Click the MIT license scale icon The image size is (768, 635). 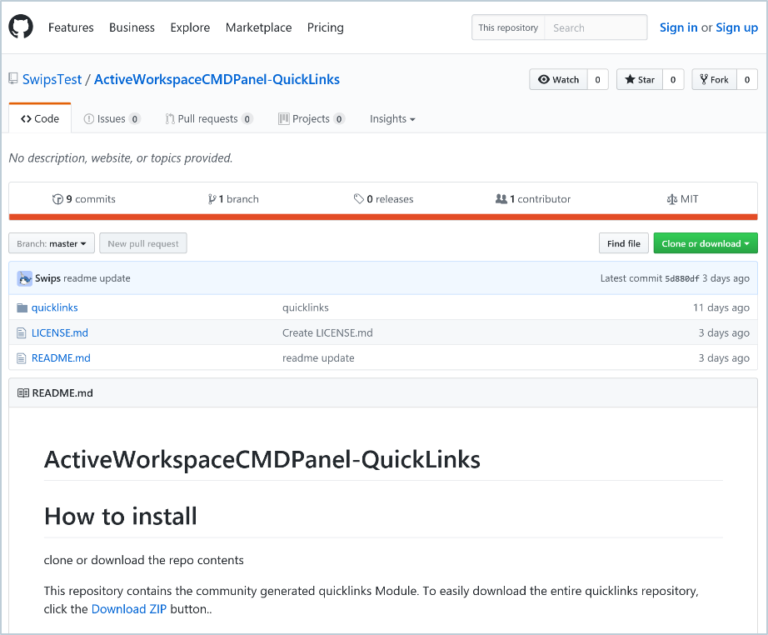click(672, 199)
